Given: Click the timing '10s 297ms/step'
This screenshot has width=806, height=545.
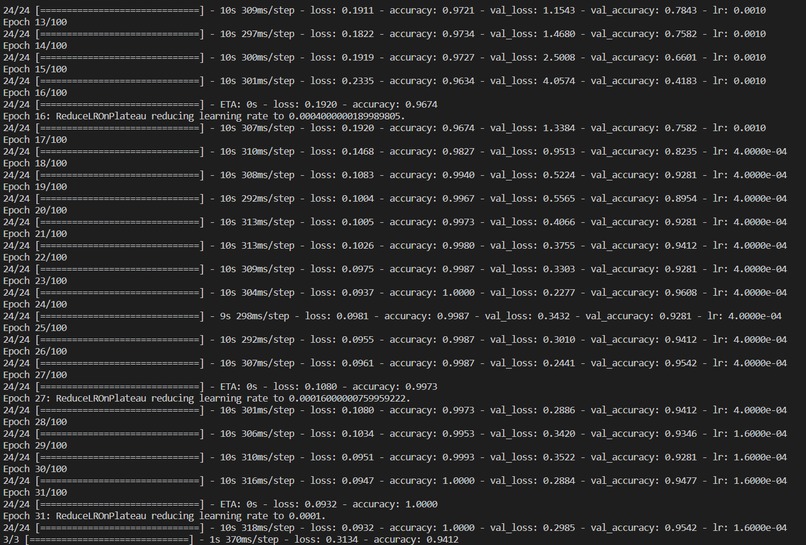Looking at the screenshot, I should click(x=257, y=34).
